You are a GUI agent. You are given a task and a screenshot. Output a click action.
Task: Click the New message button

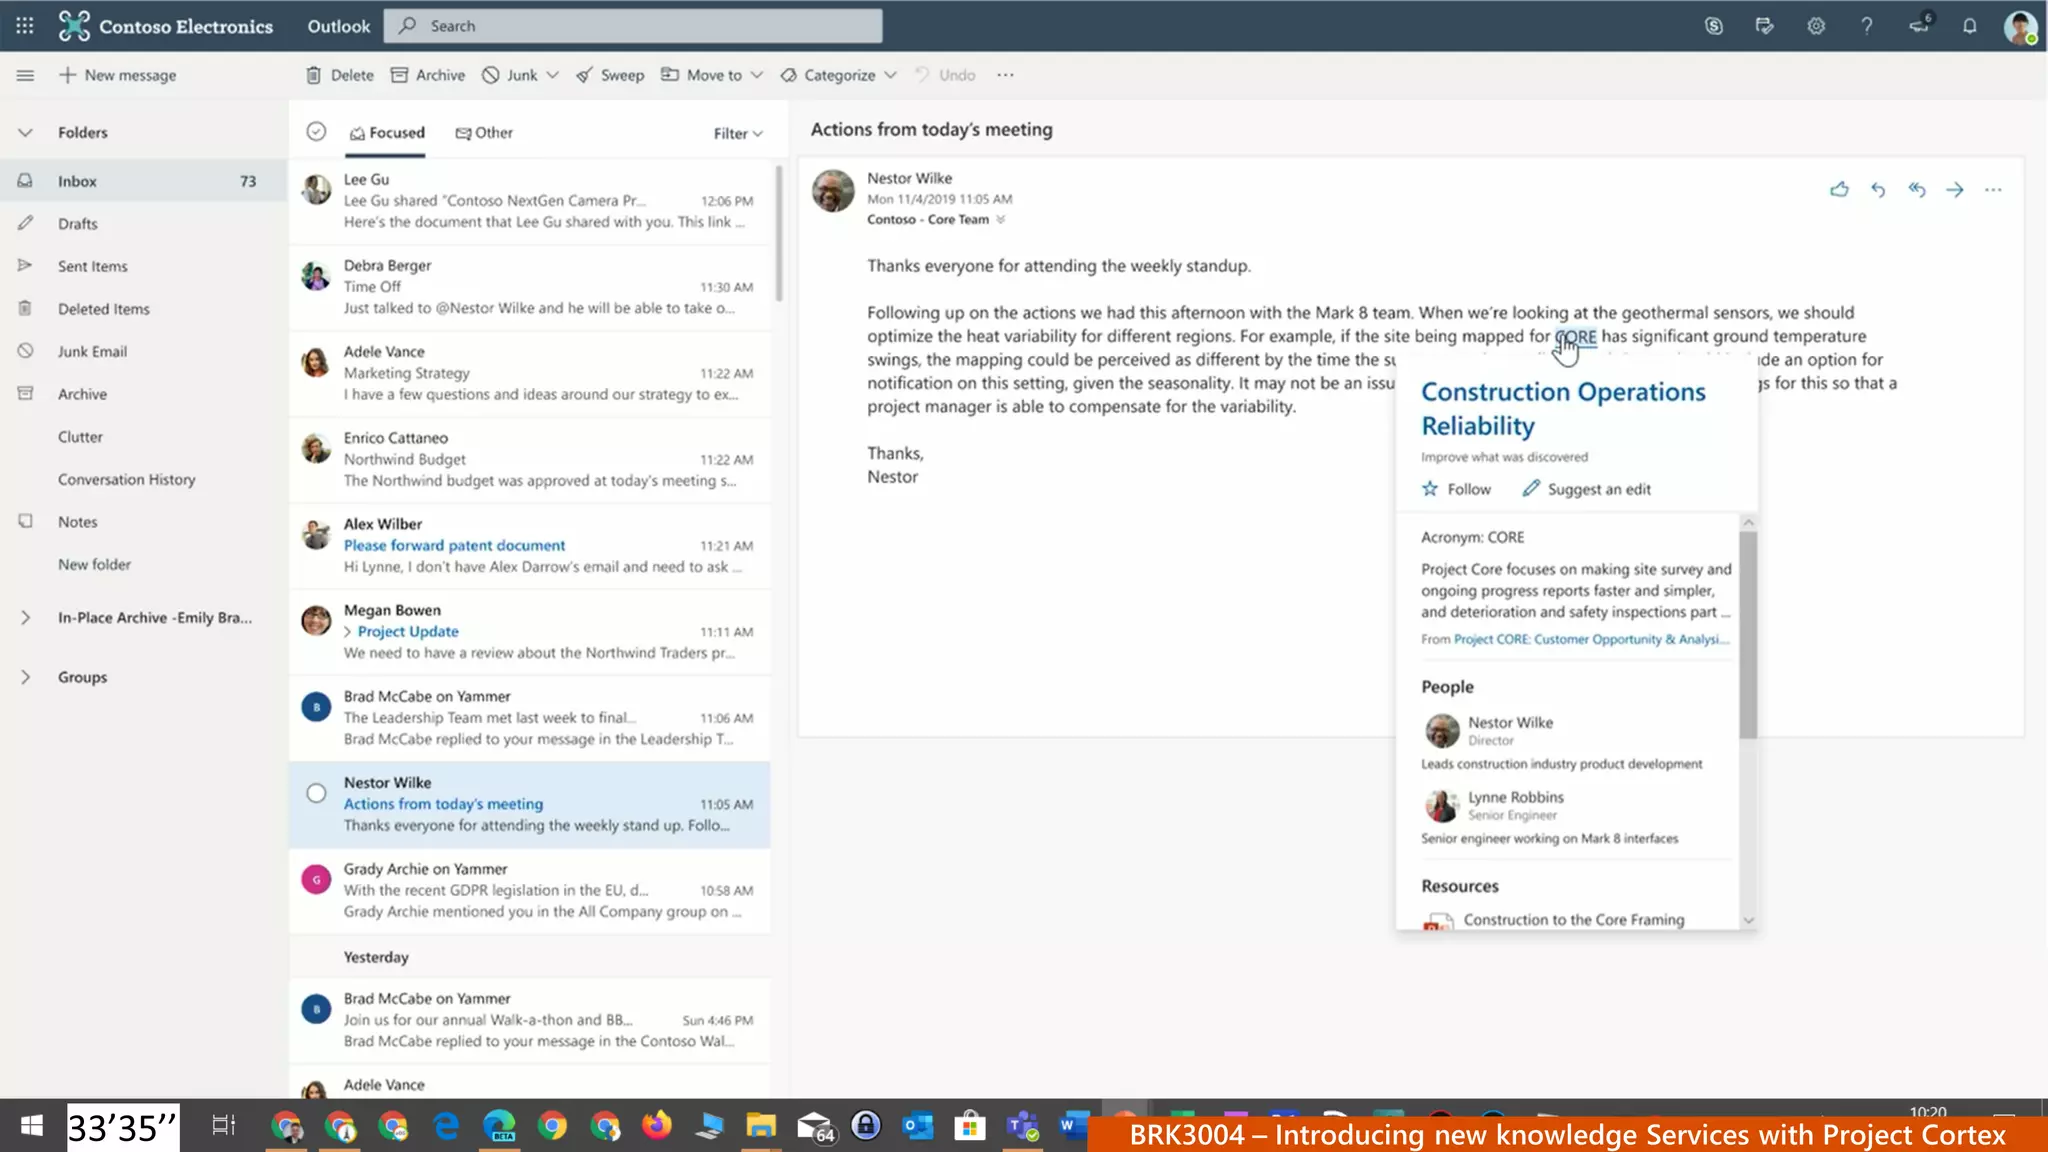pos(118,75)
